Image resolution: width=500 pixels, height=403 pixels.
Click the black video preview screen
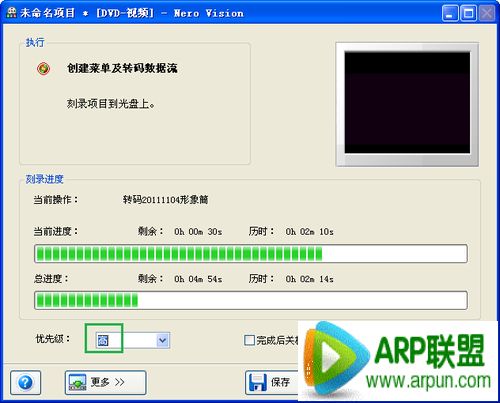pos(407,103)
